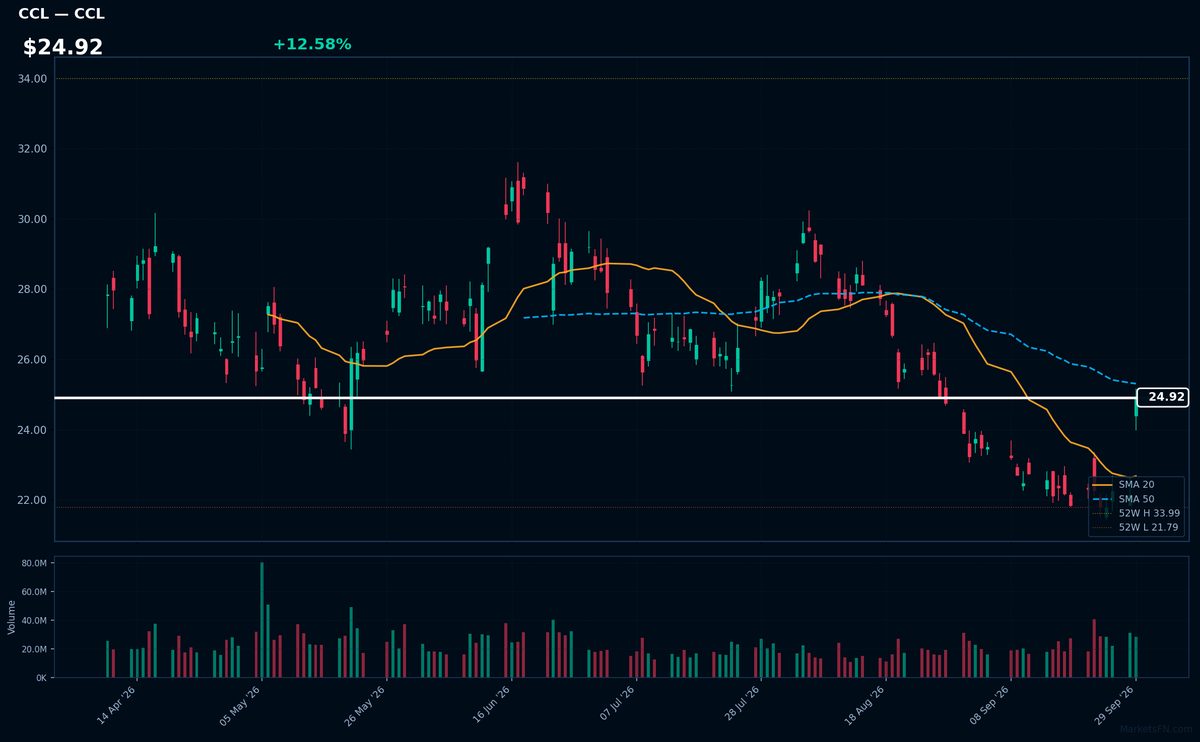The width and height of the screenshot is (1200, 742).
Task: Click the 28.00 price axis label
Action: tap(32, 290)
